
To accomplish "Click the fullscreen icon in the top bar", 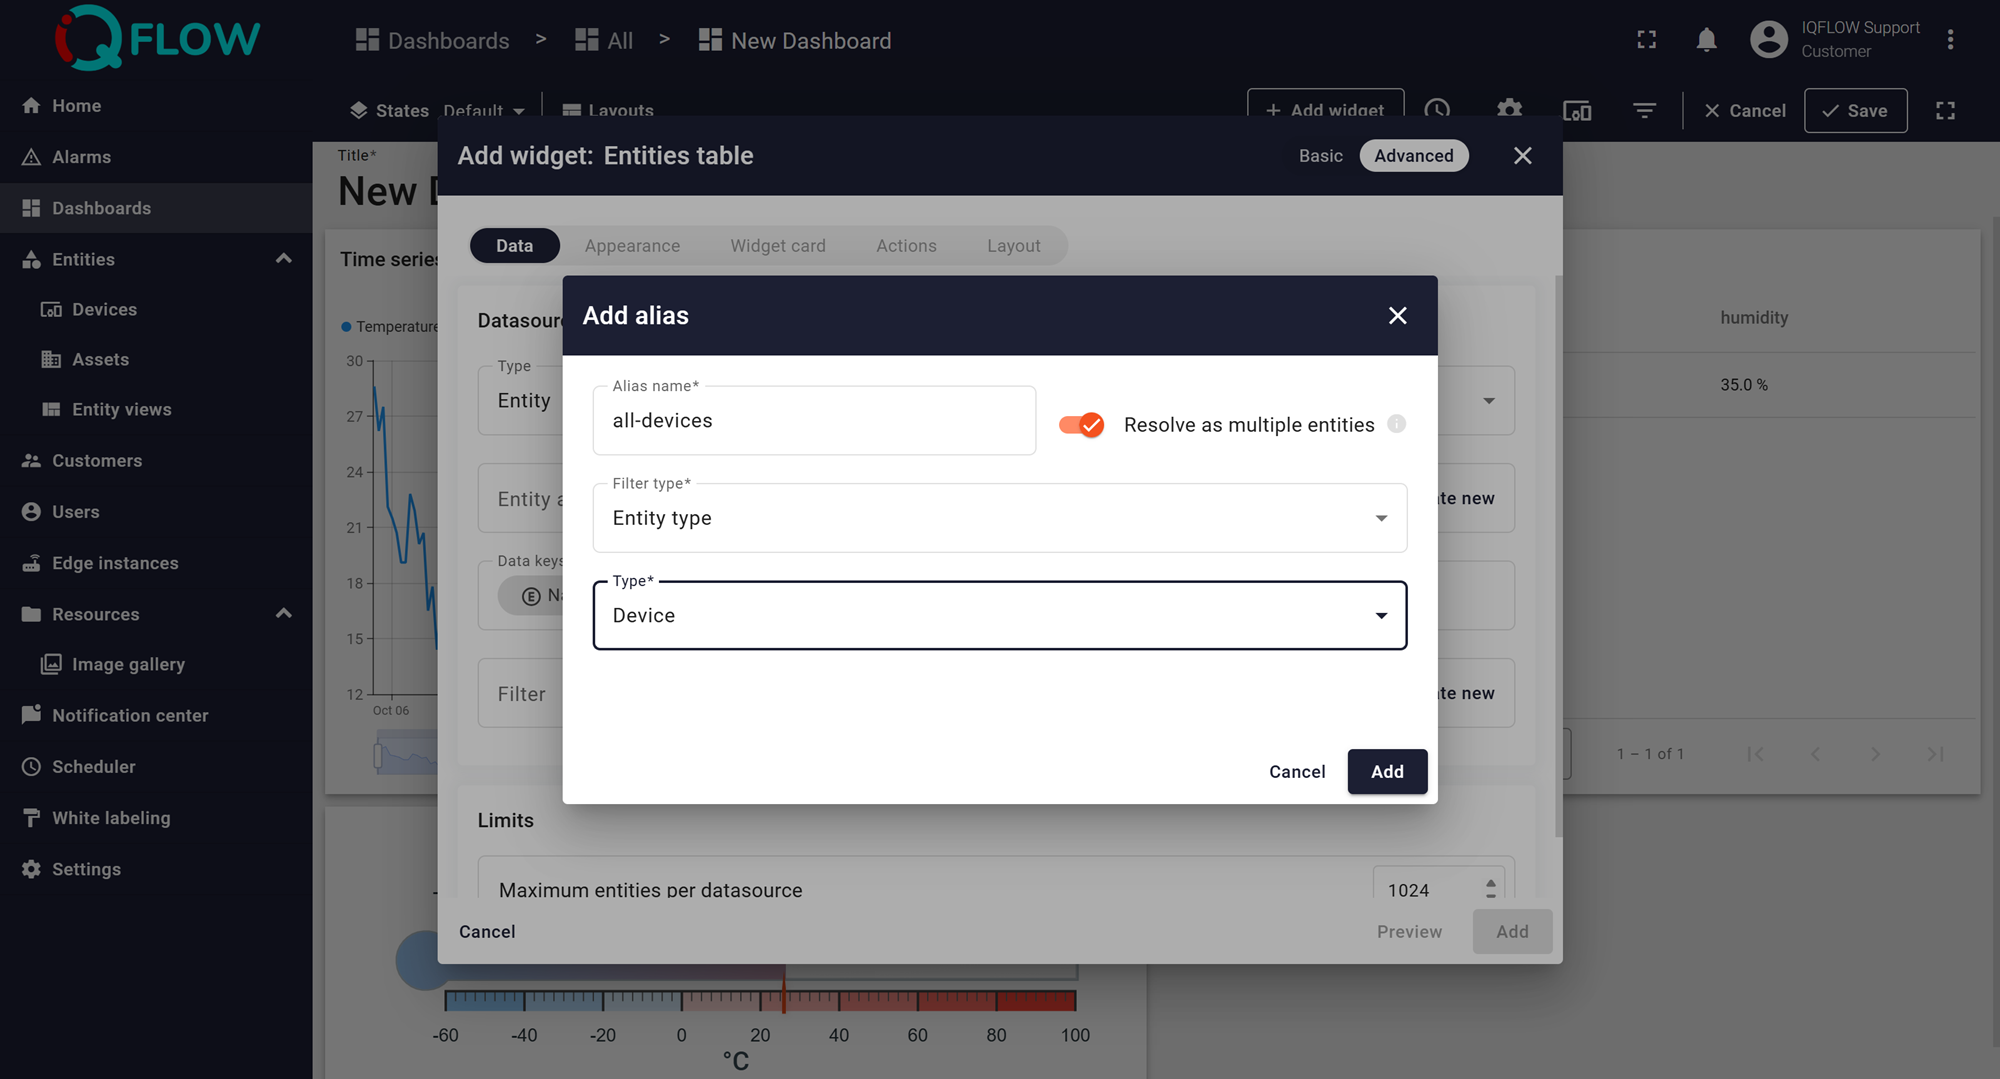I will click(1646, 40).
